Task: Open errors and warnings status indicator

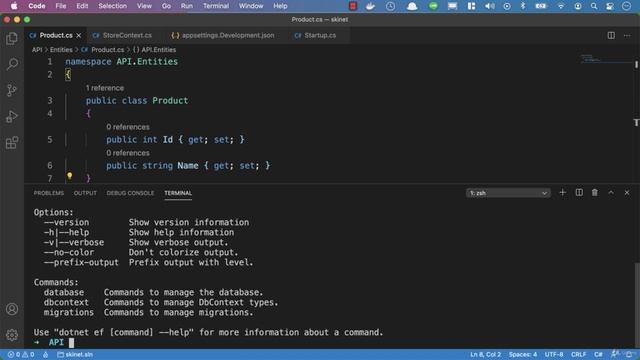Action: (20, 354)
